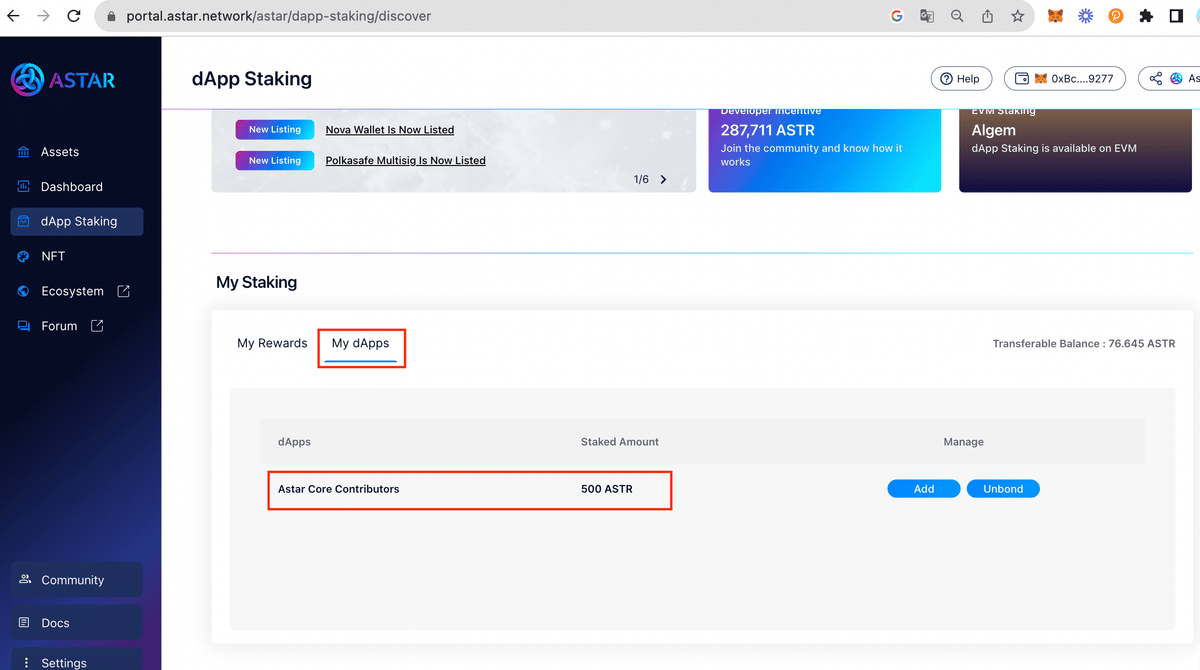Open Settings at sidebar bottom
This screenshot has height=670, width=1200.
76,661
